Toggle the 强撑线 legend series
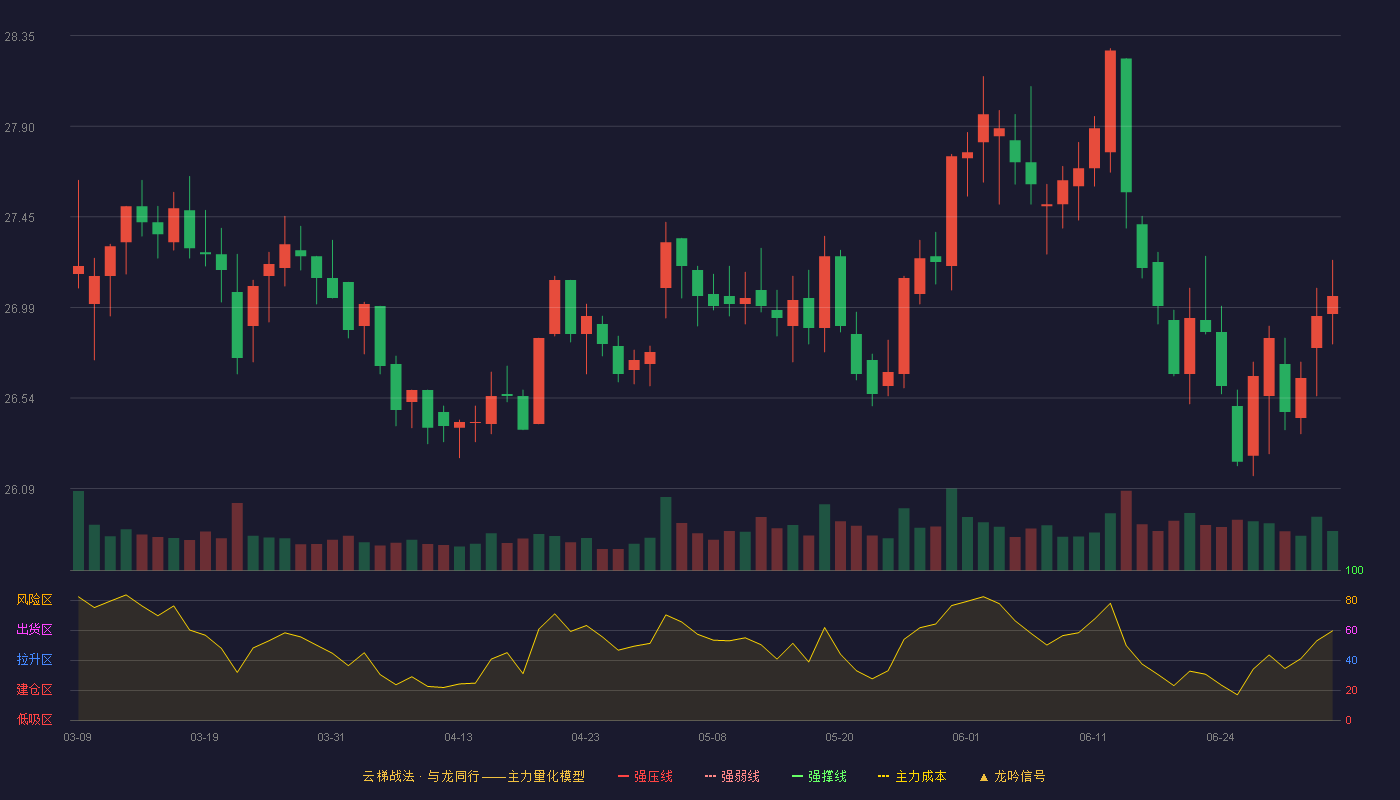This screenshot has width=1400, height=800. pos(819,776)
